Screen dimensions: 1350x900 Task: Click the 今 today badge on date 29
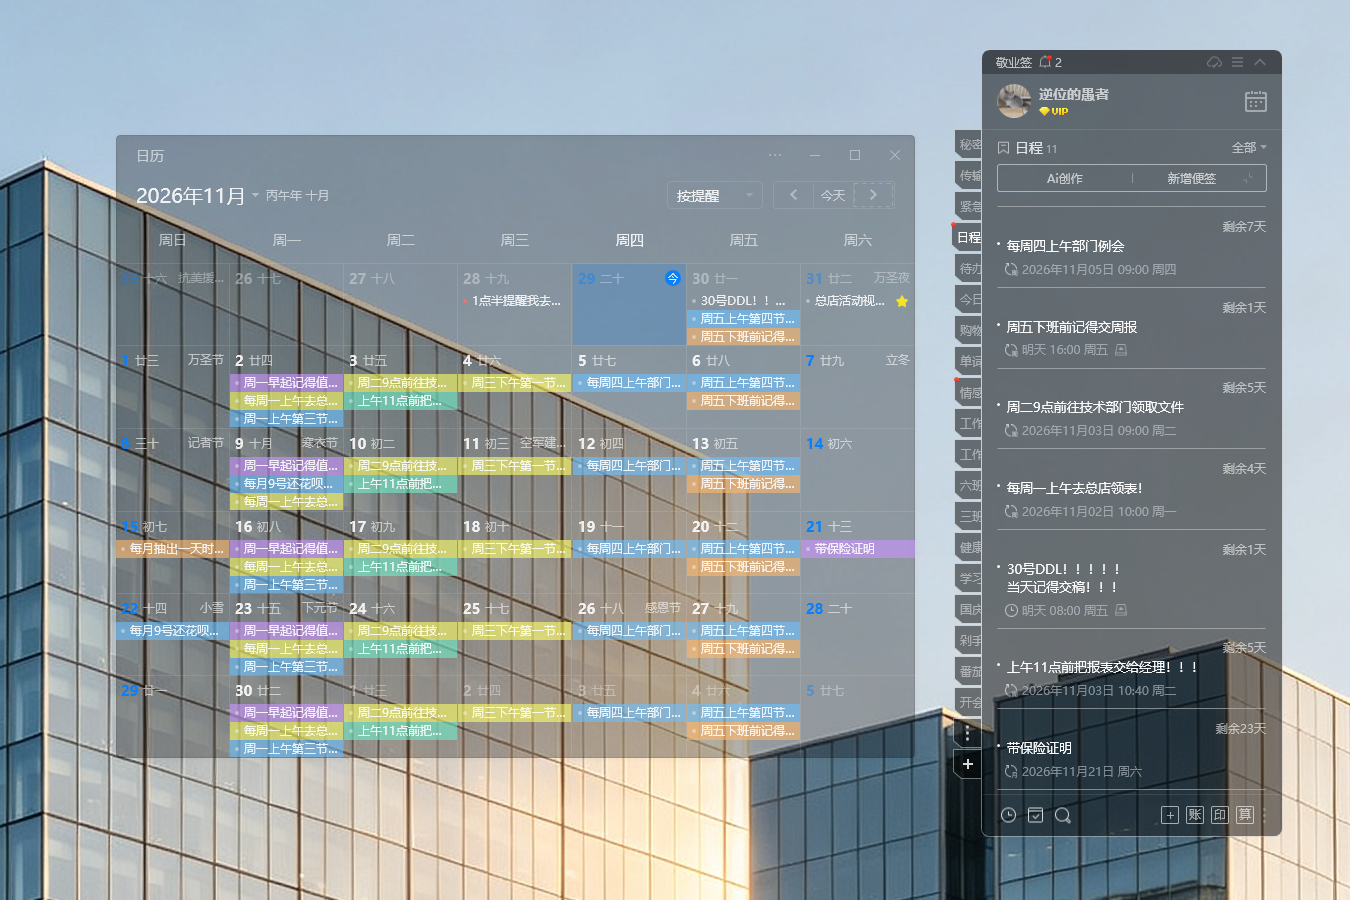673,278
